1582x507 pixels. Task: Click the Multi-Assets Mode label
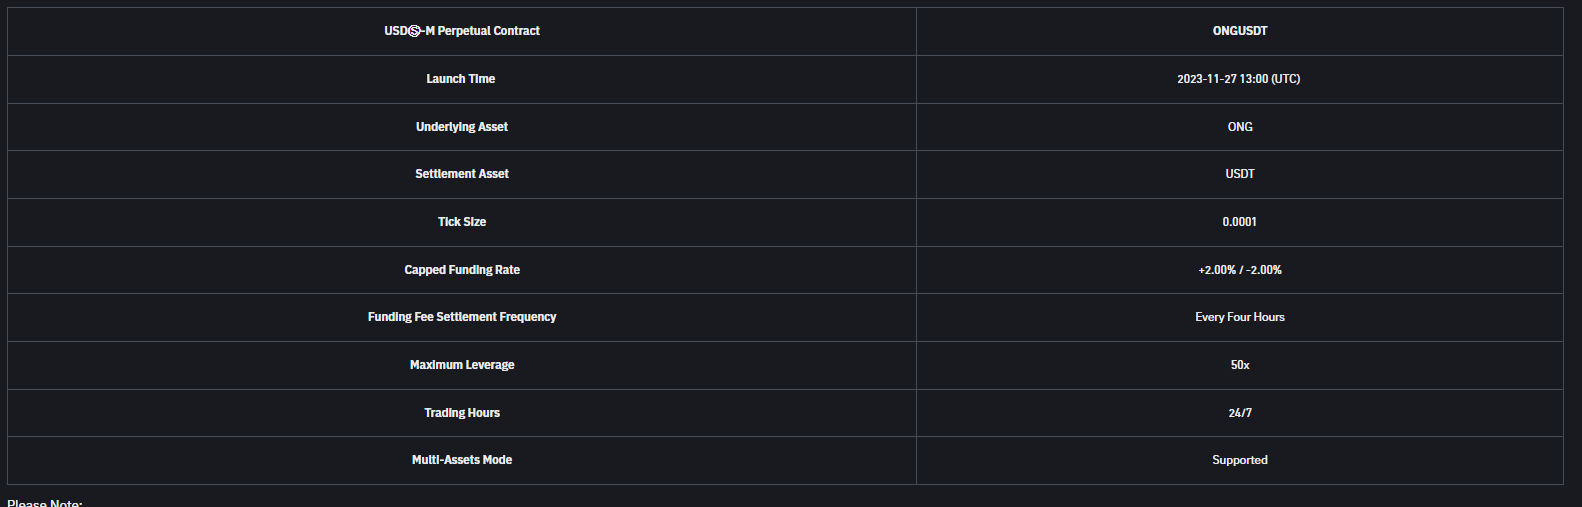click(462, 460)
